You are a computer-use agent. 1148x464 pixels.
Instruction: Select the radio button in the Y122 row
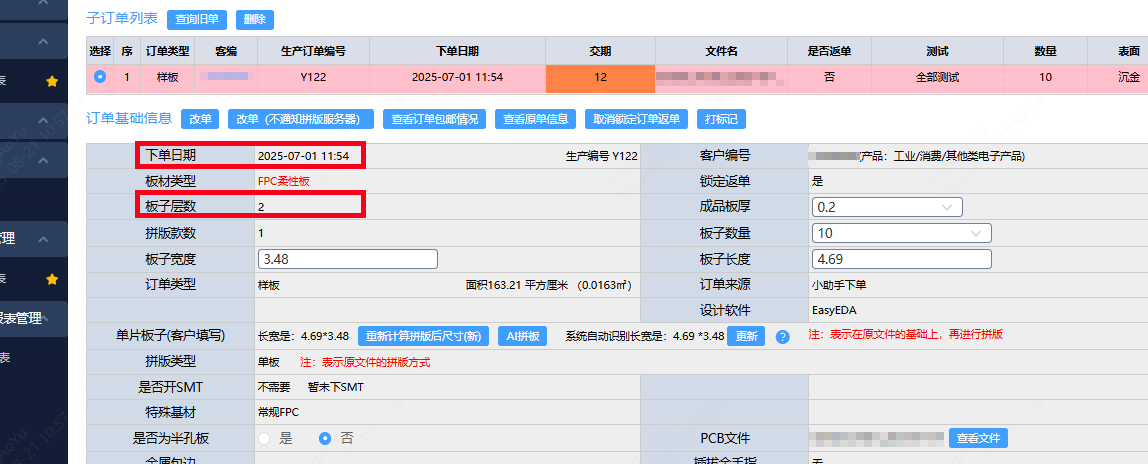[x=100, y=76]
